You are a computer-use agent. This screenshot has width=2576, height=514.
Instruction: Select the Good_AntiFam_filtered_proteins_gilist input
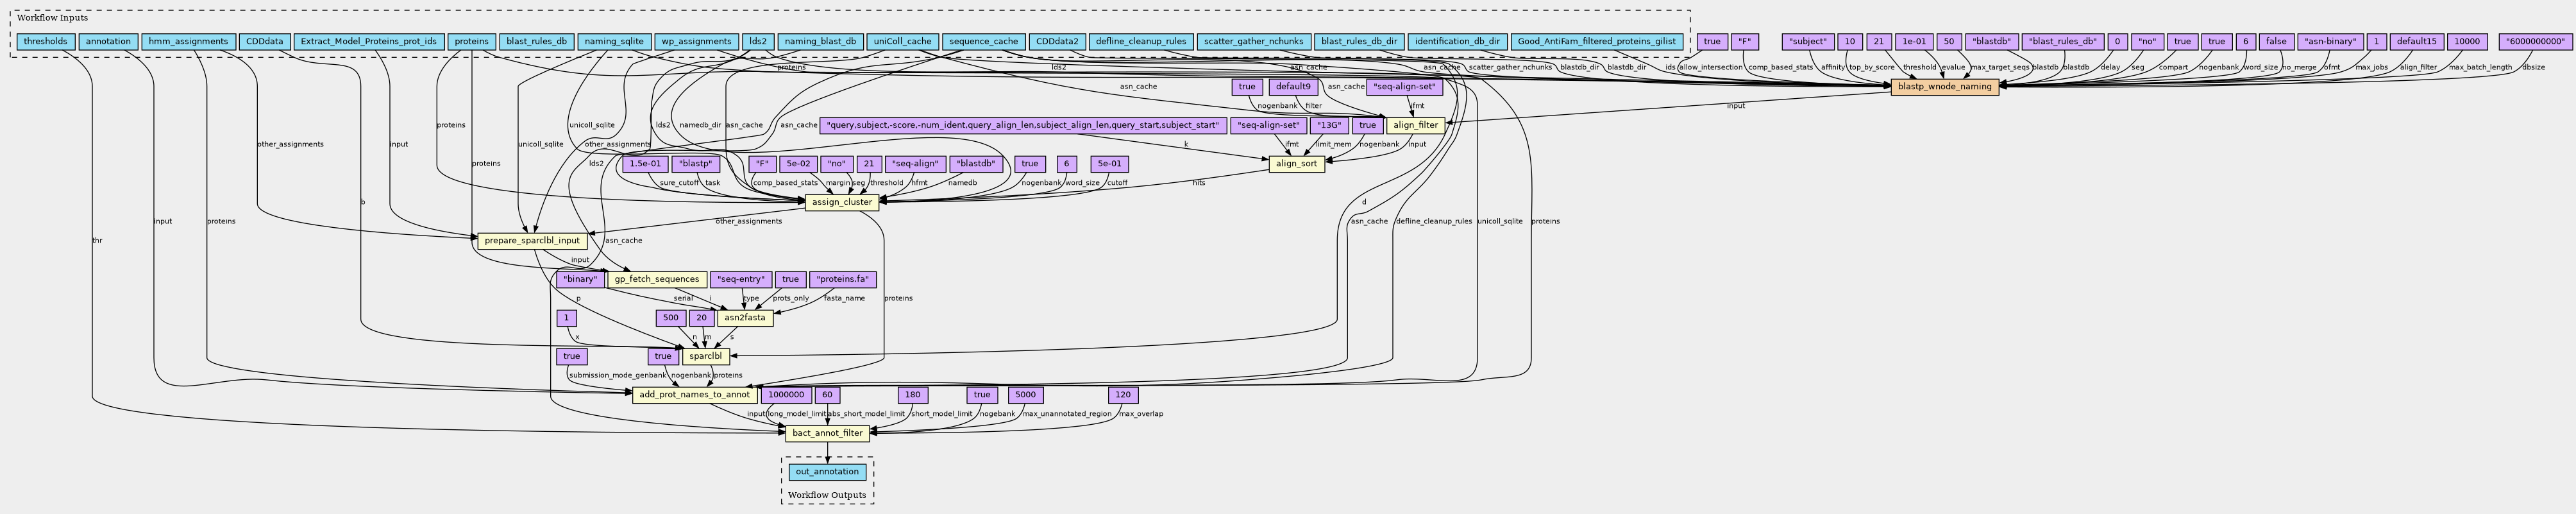1596,42
